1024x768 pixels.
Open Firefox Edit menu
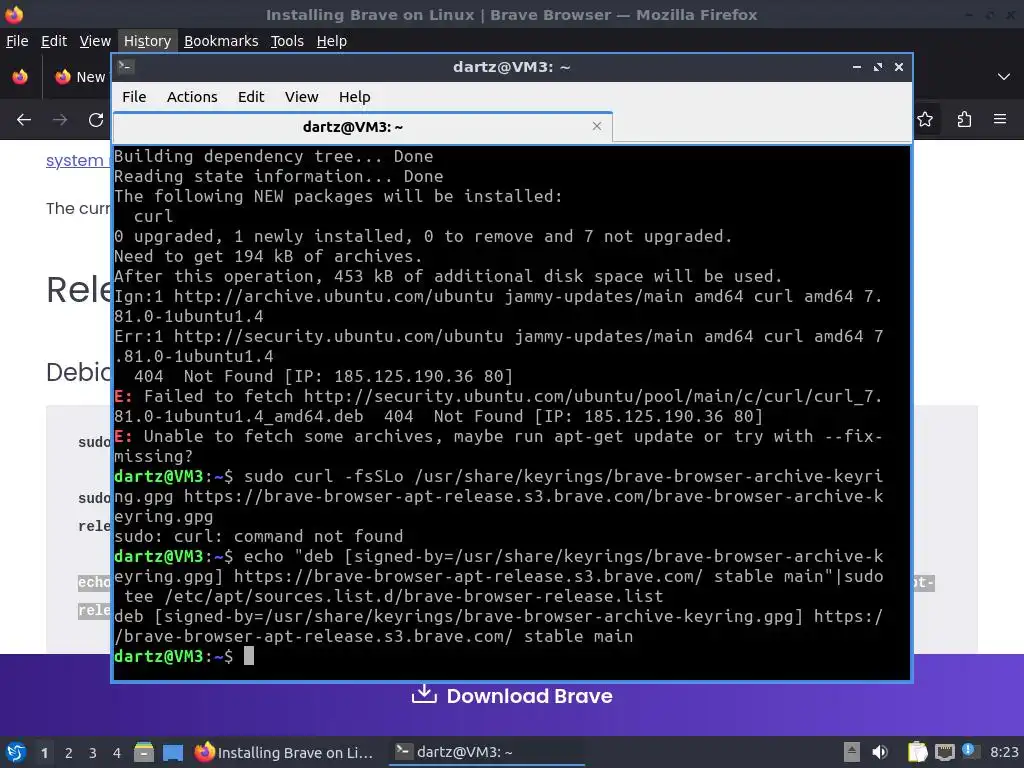(54, 41)
